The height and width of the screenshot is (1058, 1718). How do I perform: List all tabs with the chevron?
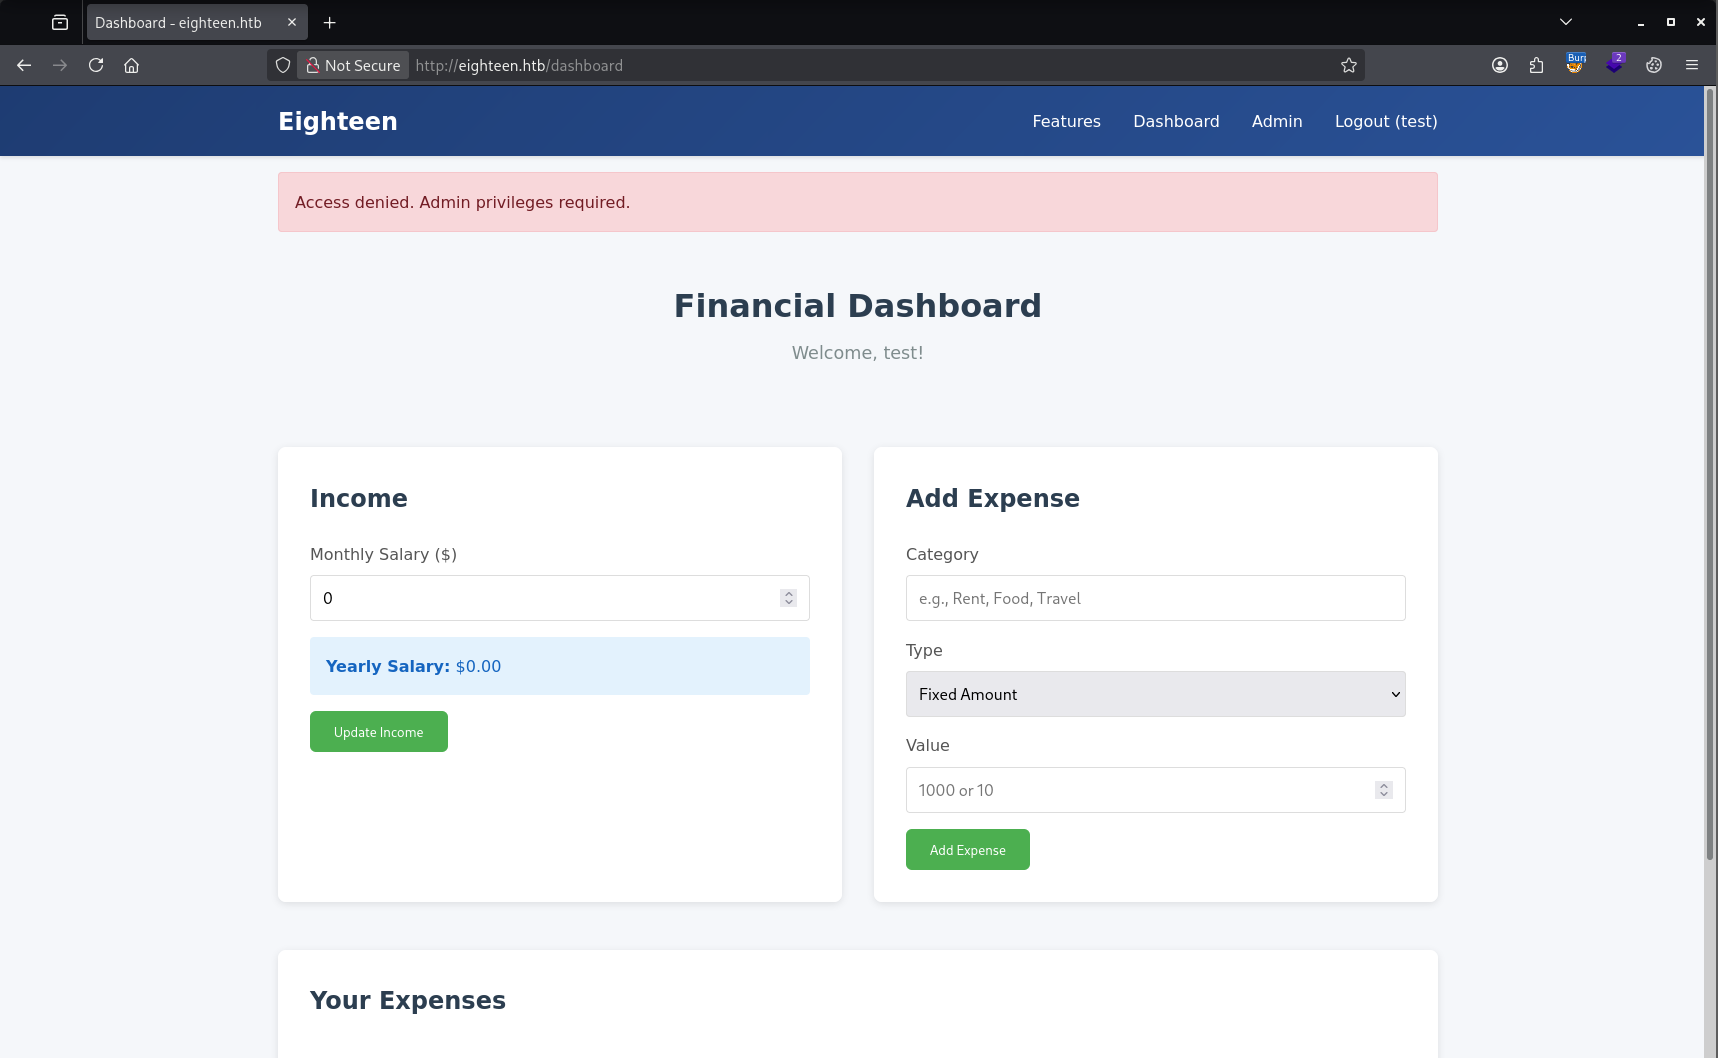pyautogui.click(x=1566, y=22)
